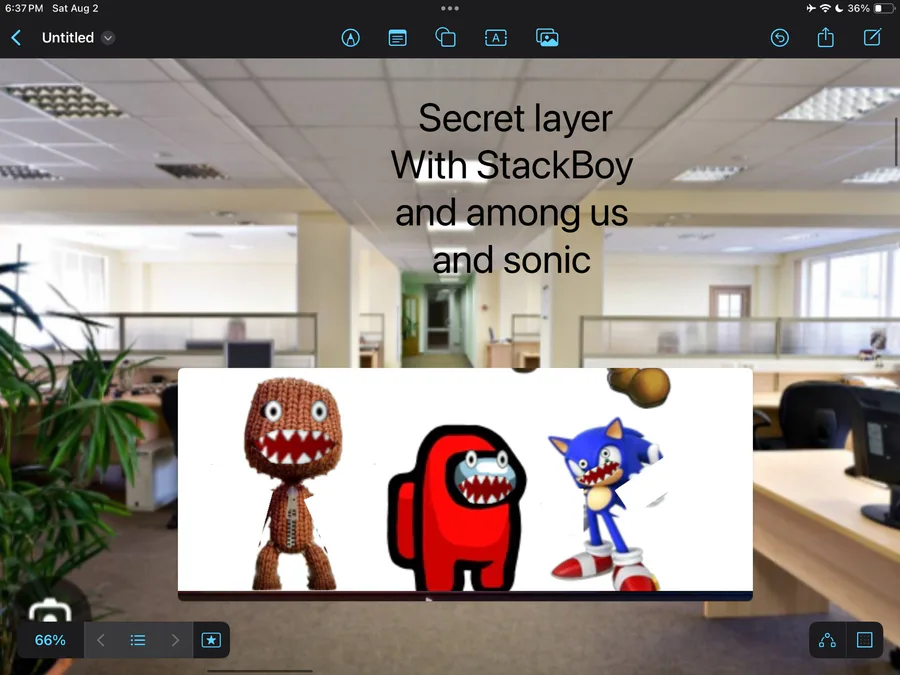The width and height of the screenshot is (900, 675).
Task: Tap the Wi-Fi status icon
Action: (x=825, y=9)
